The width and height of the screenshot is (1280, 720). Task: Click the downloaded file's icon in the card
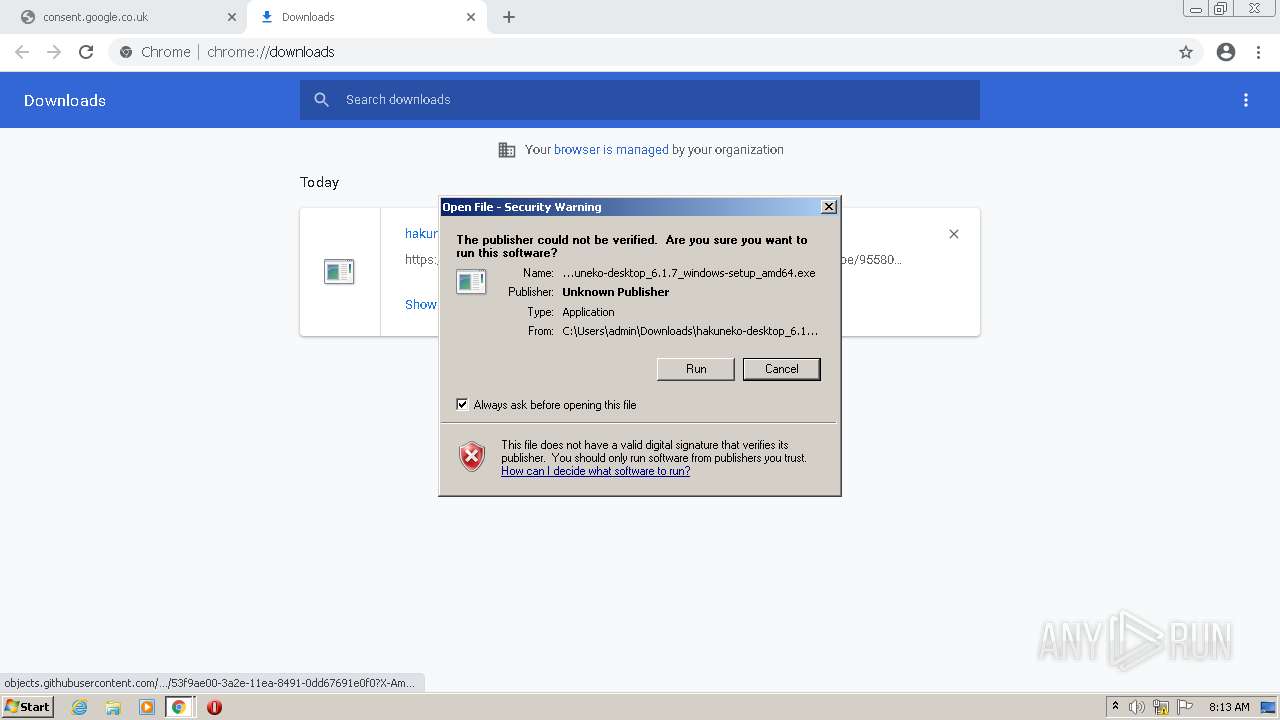click(339, 271)
